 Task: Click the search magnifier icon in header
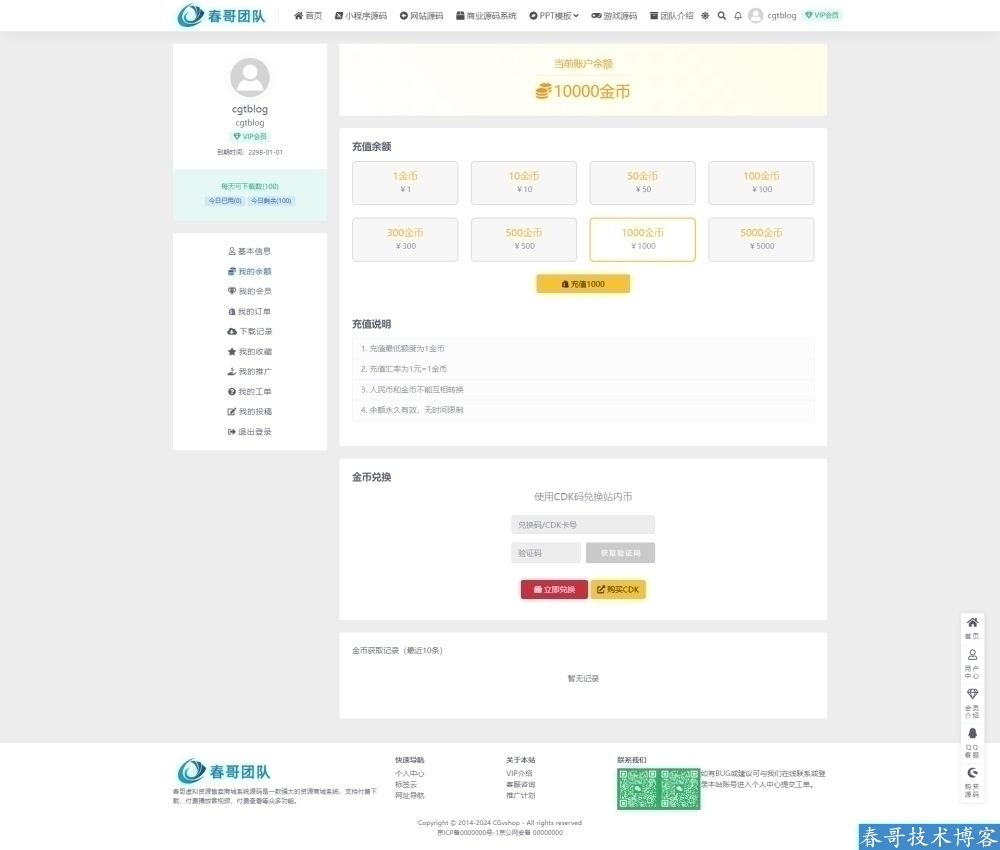coord(722,16)
